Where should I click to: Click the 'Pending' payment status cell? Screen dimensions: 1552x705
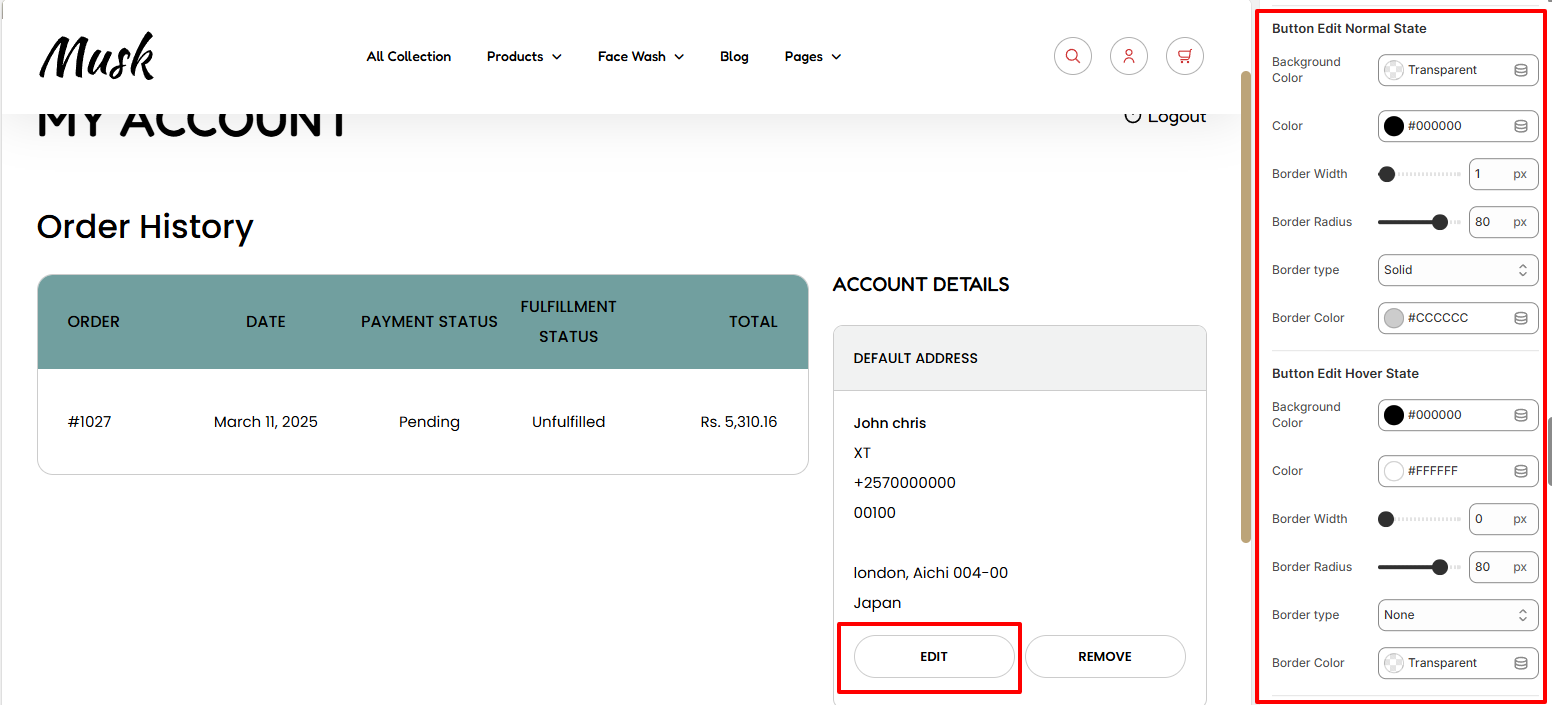429,422
